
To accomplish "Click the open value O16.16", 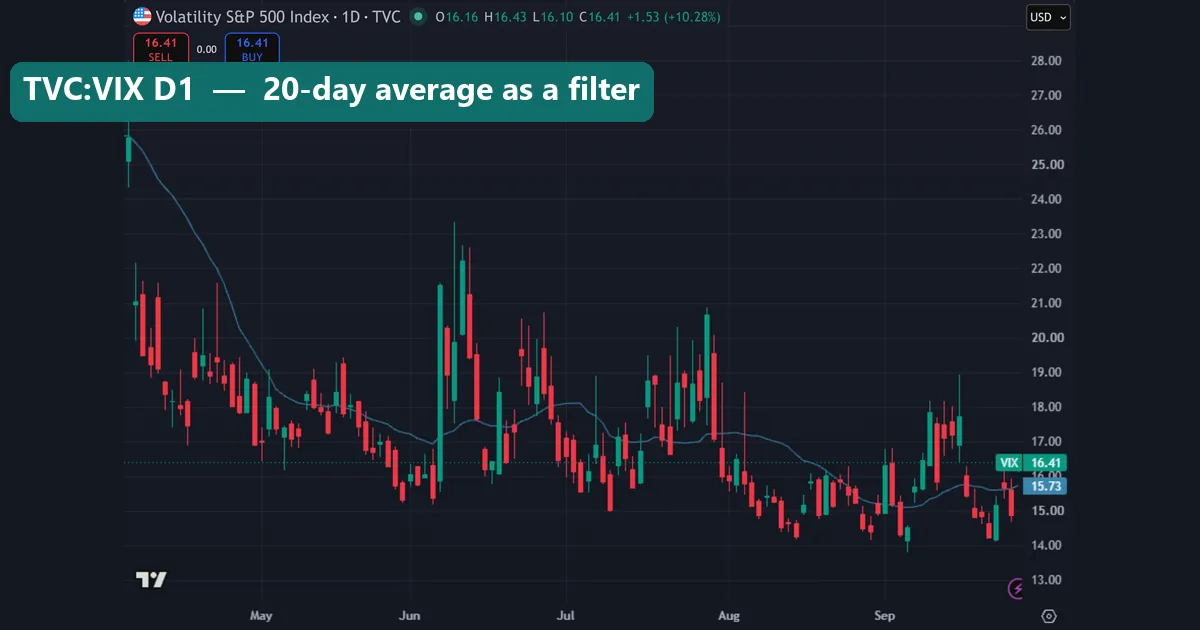I will [457, 17].
